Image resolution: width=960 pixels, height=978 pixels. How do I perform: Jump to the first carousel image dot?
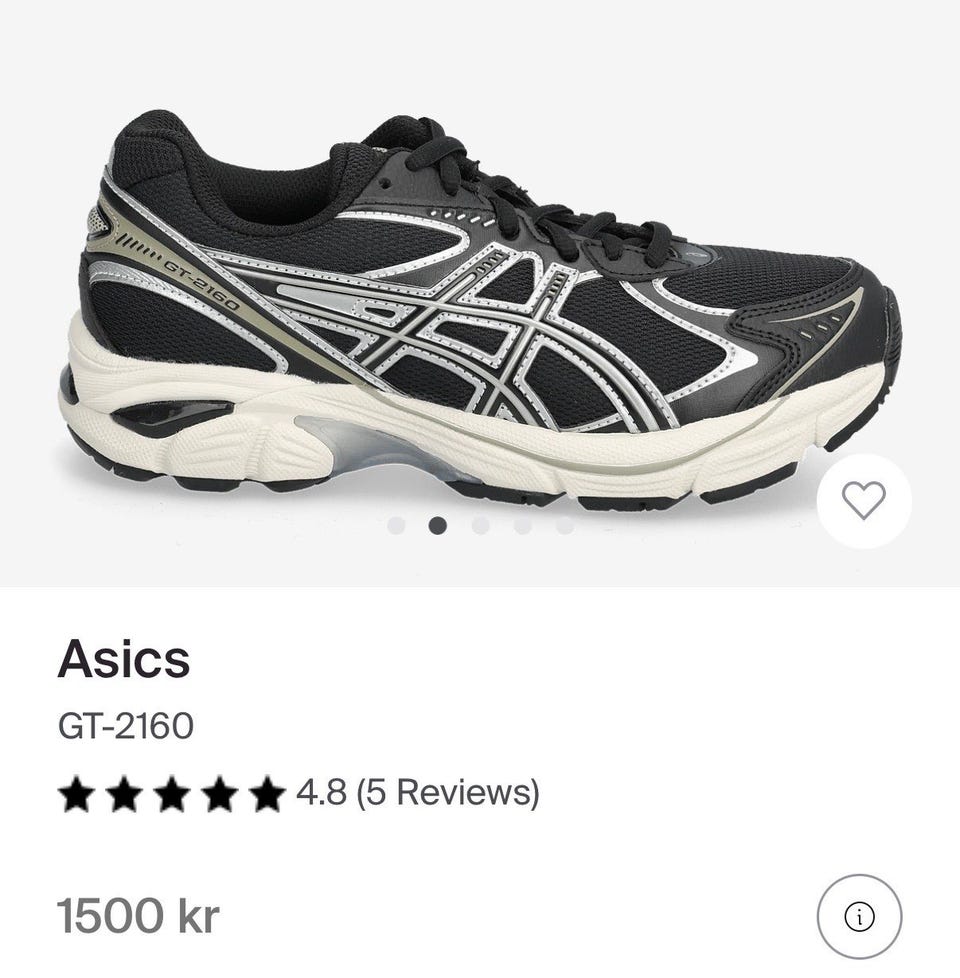click(x=396, y=526)
